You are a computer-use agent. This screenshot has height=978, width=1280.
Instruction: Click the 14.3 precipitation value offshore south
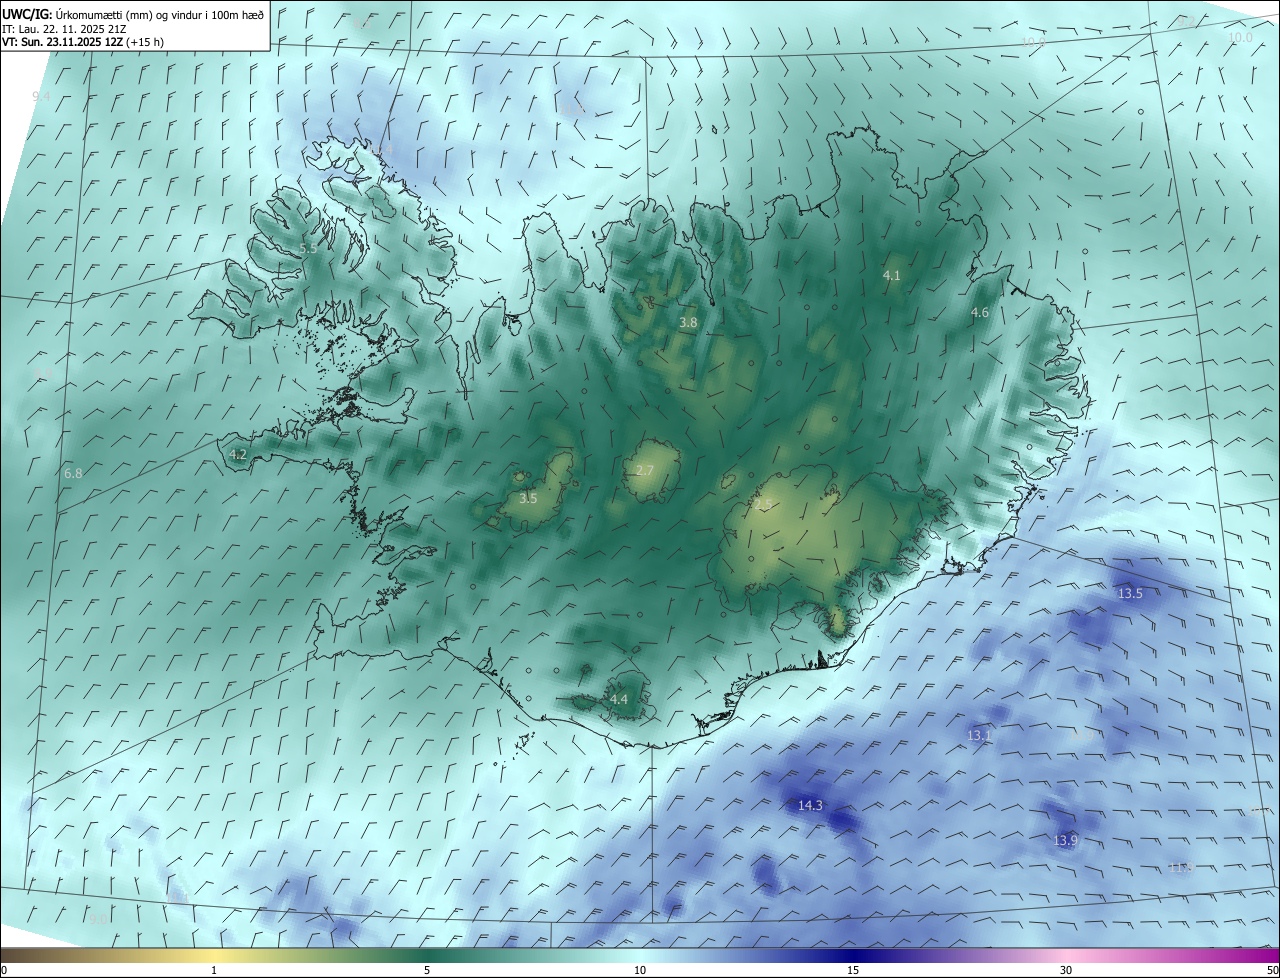(810, 805)
